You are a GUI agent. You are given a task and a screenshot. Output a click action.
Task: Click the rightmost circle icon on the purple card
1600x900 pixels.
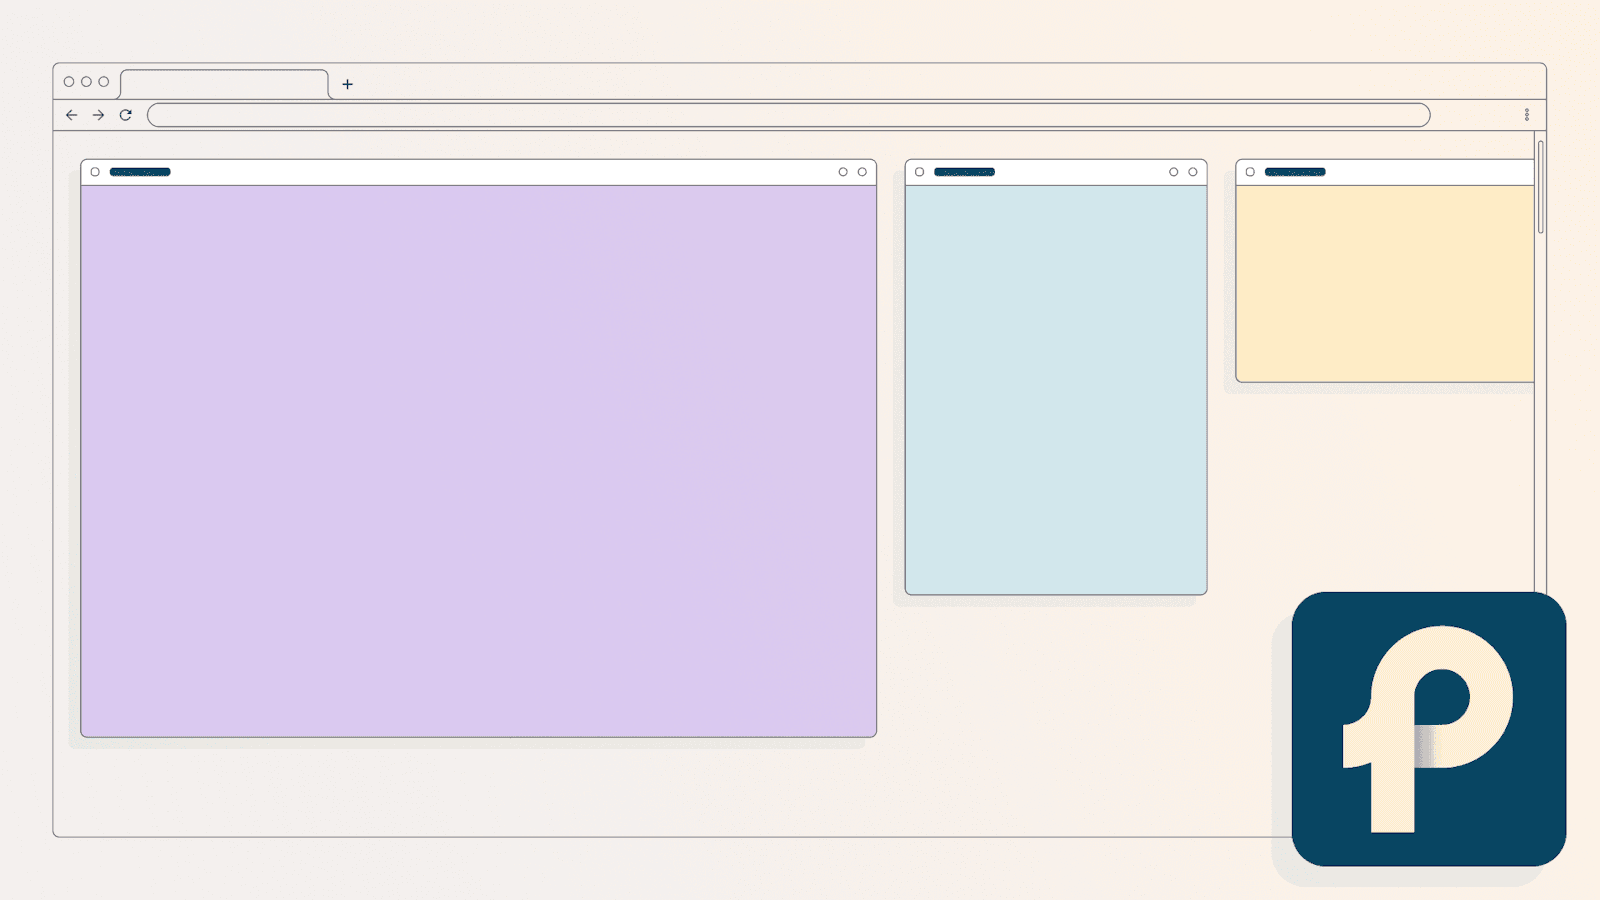coord(862,172)
